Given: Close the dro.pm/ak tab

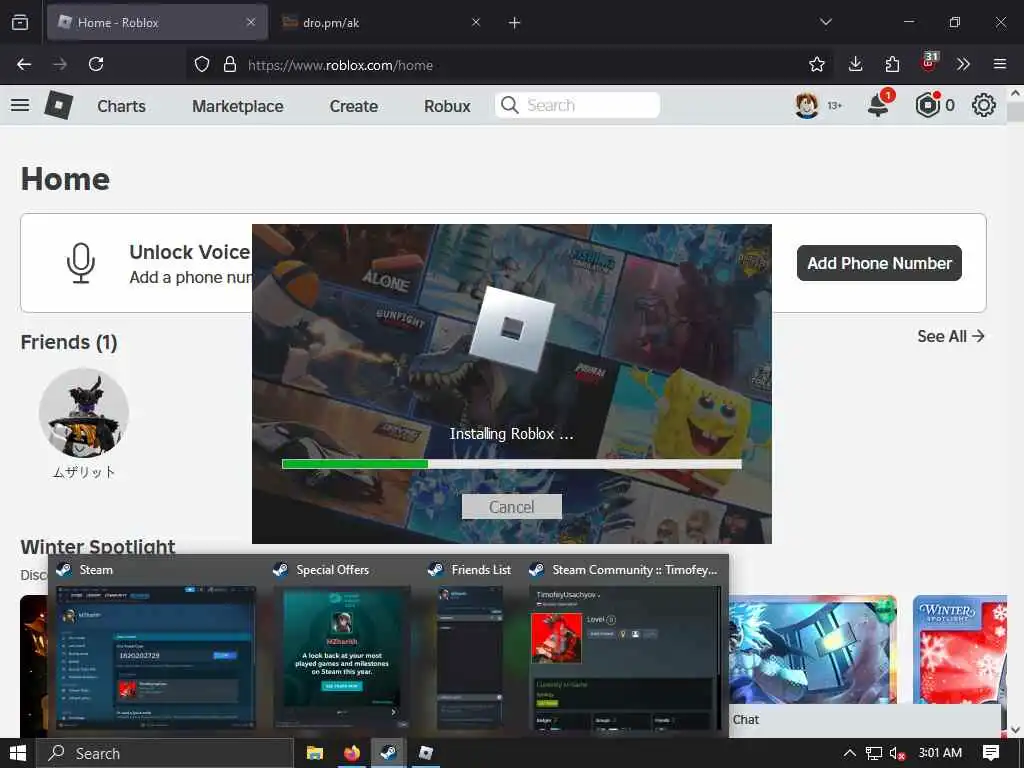Looking at the screenshot, I should click(476, 22).
